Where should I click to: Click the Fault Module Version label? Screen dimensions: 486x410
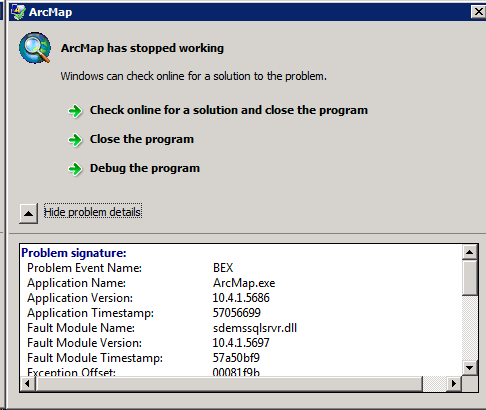coord(84,343)
